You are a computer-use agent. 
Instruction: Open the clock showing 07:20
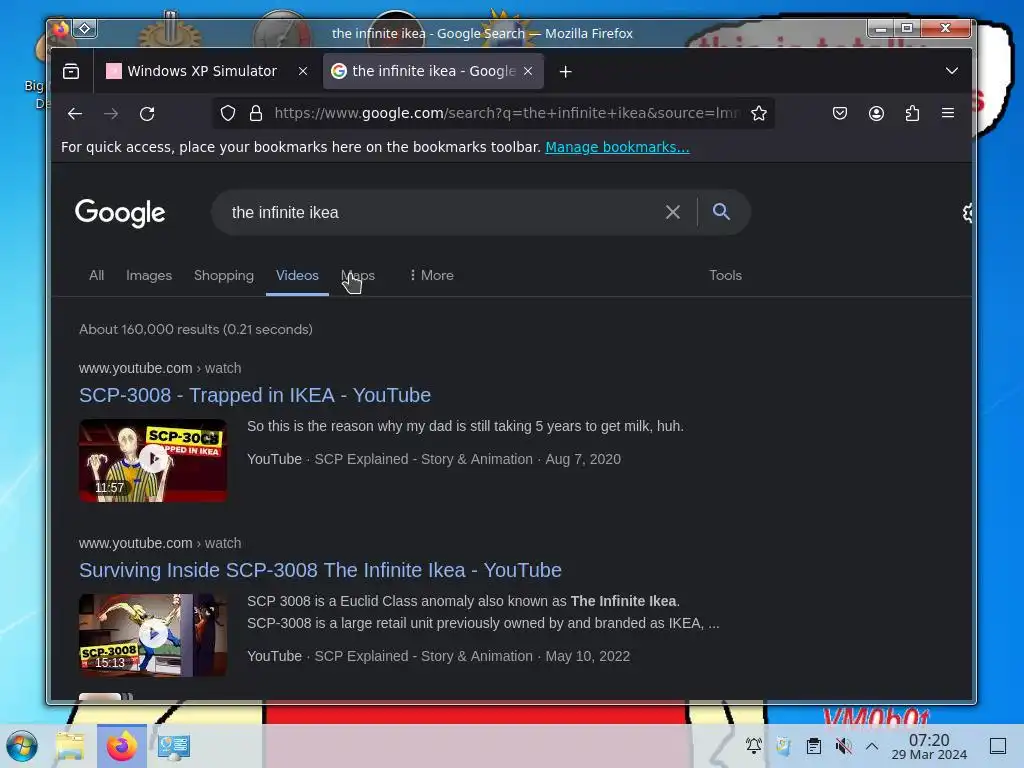coord(929,747)
